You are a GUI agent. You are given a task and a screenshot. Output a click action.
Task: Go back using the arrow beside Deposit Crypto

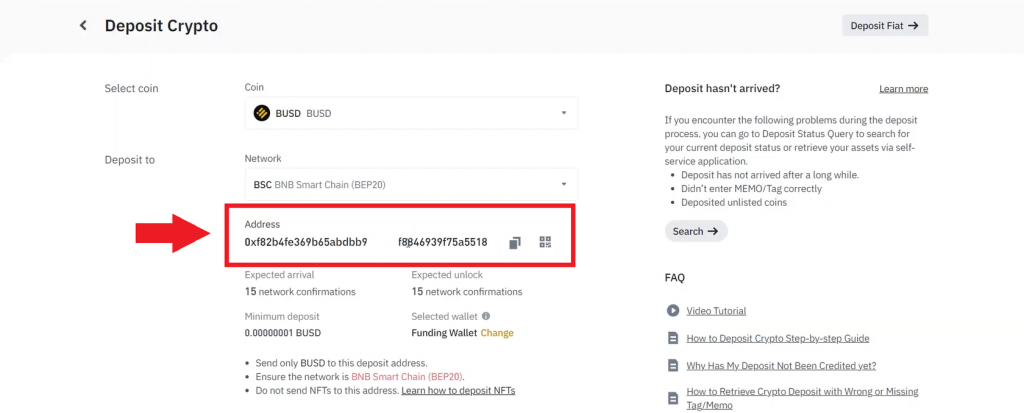point(83,25)
